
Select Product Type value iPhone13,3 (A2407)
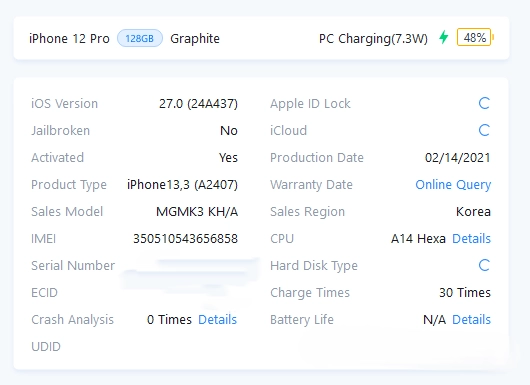click(x=183, y=185)
